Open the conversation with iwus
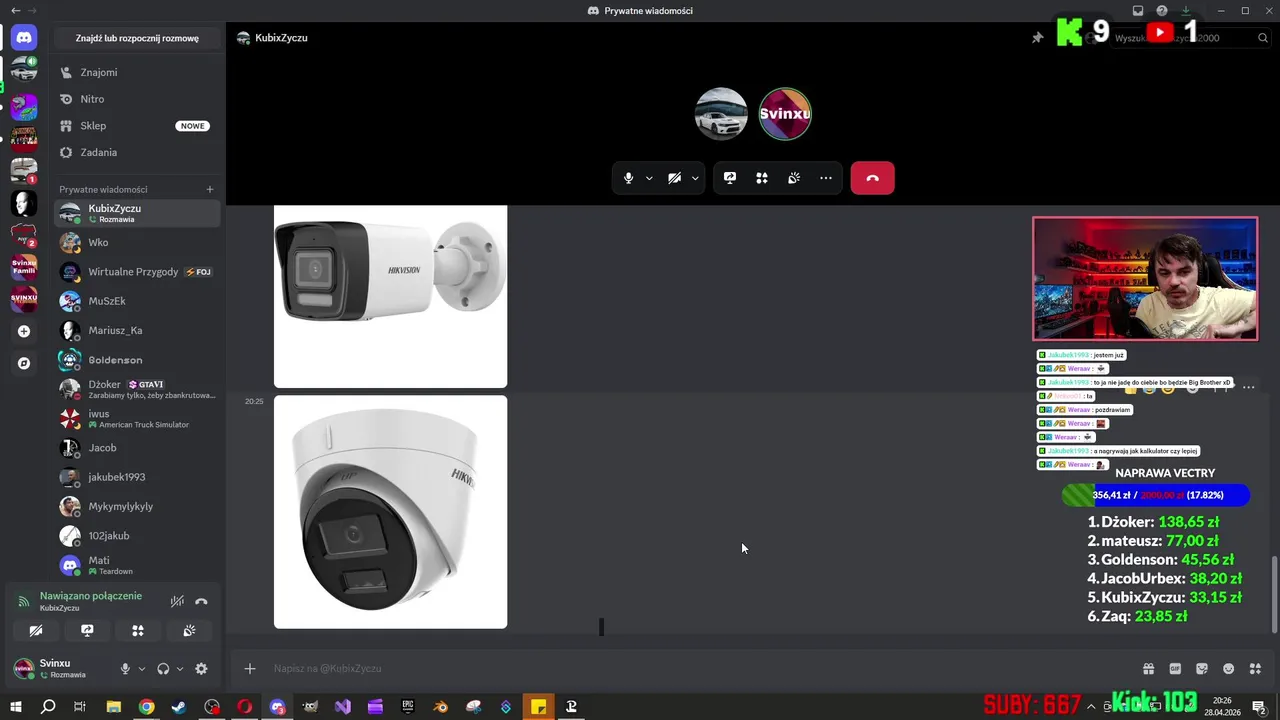This screenshot has width=1280, height=720. [x=139, y=418]
